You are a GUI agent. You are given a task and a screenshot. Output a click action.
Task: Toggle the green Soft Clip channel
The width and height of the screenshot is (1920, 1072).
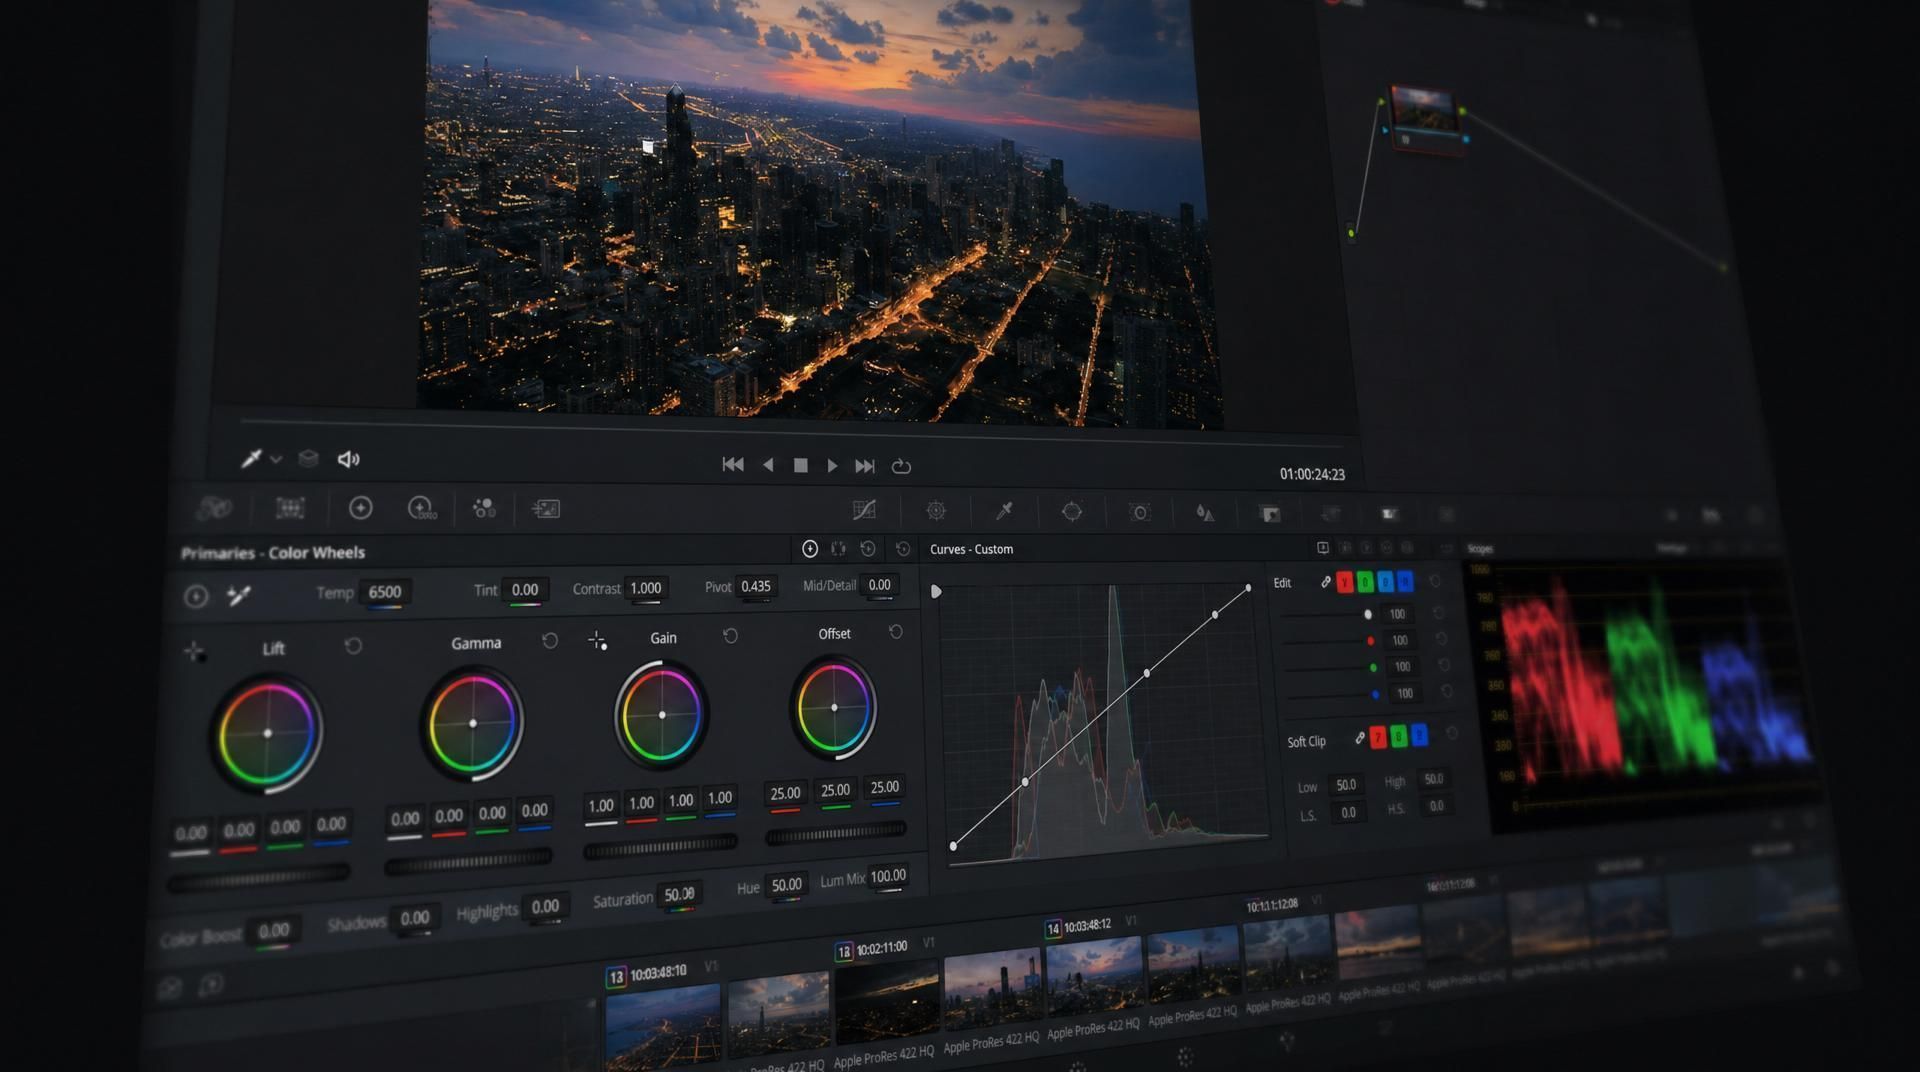point(1399,737)
